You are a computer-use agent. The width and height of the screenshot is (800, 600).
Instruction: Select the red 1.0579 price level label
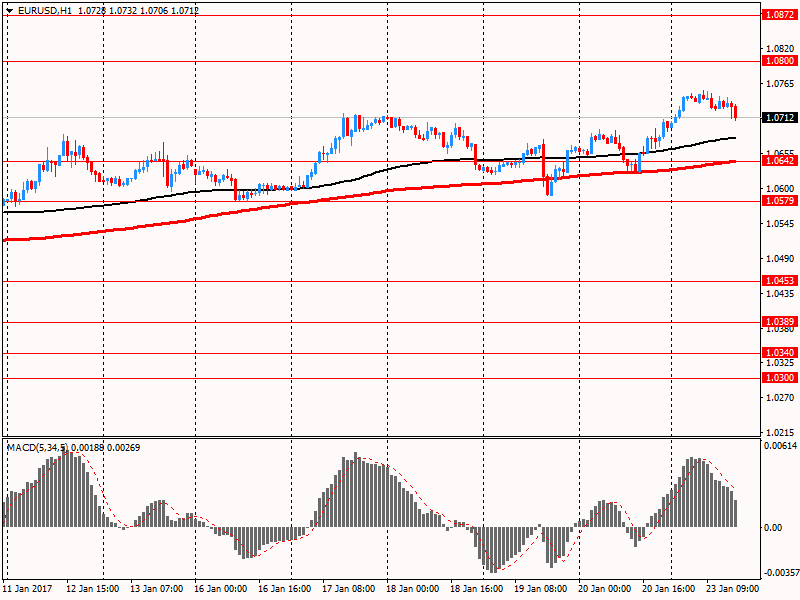point(779,201)
